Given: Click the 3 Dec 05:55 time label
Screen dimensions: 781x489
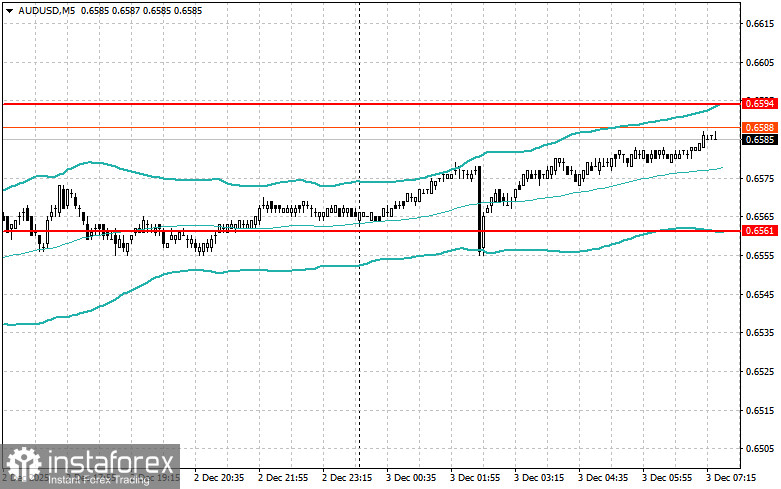Looking at the screenshot, I should 667,478.
